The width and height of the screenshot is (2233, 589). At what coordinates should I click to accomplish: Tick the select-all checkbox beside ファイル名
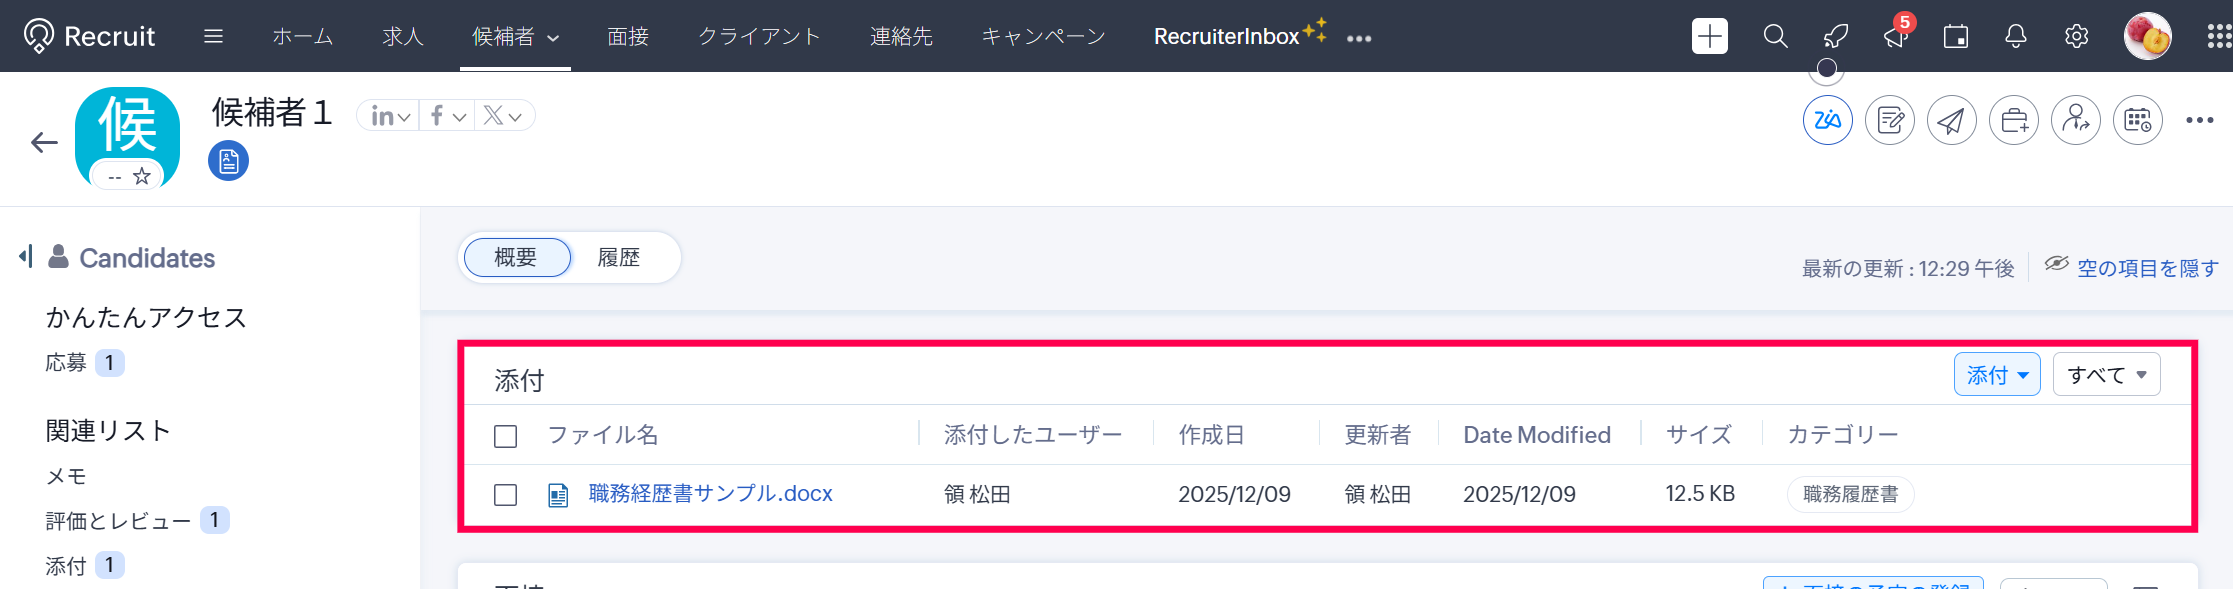[506, 436]
